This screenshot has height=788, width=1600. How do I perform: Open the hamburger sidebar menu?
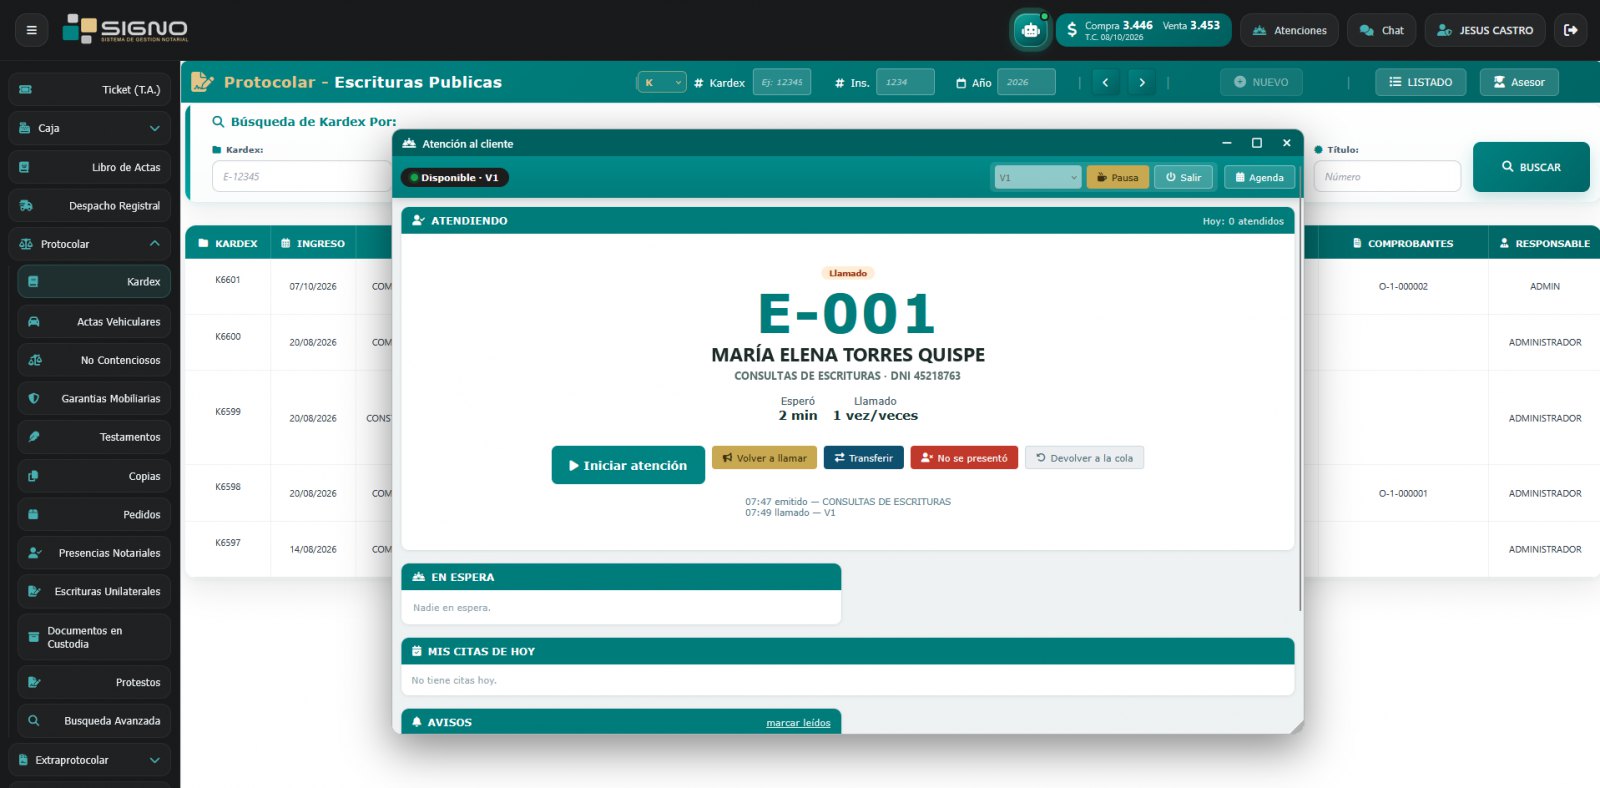tap(31, 30)
